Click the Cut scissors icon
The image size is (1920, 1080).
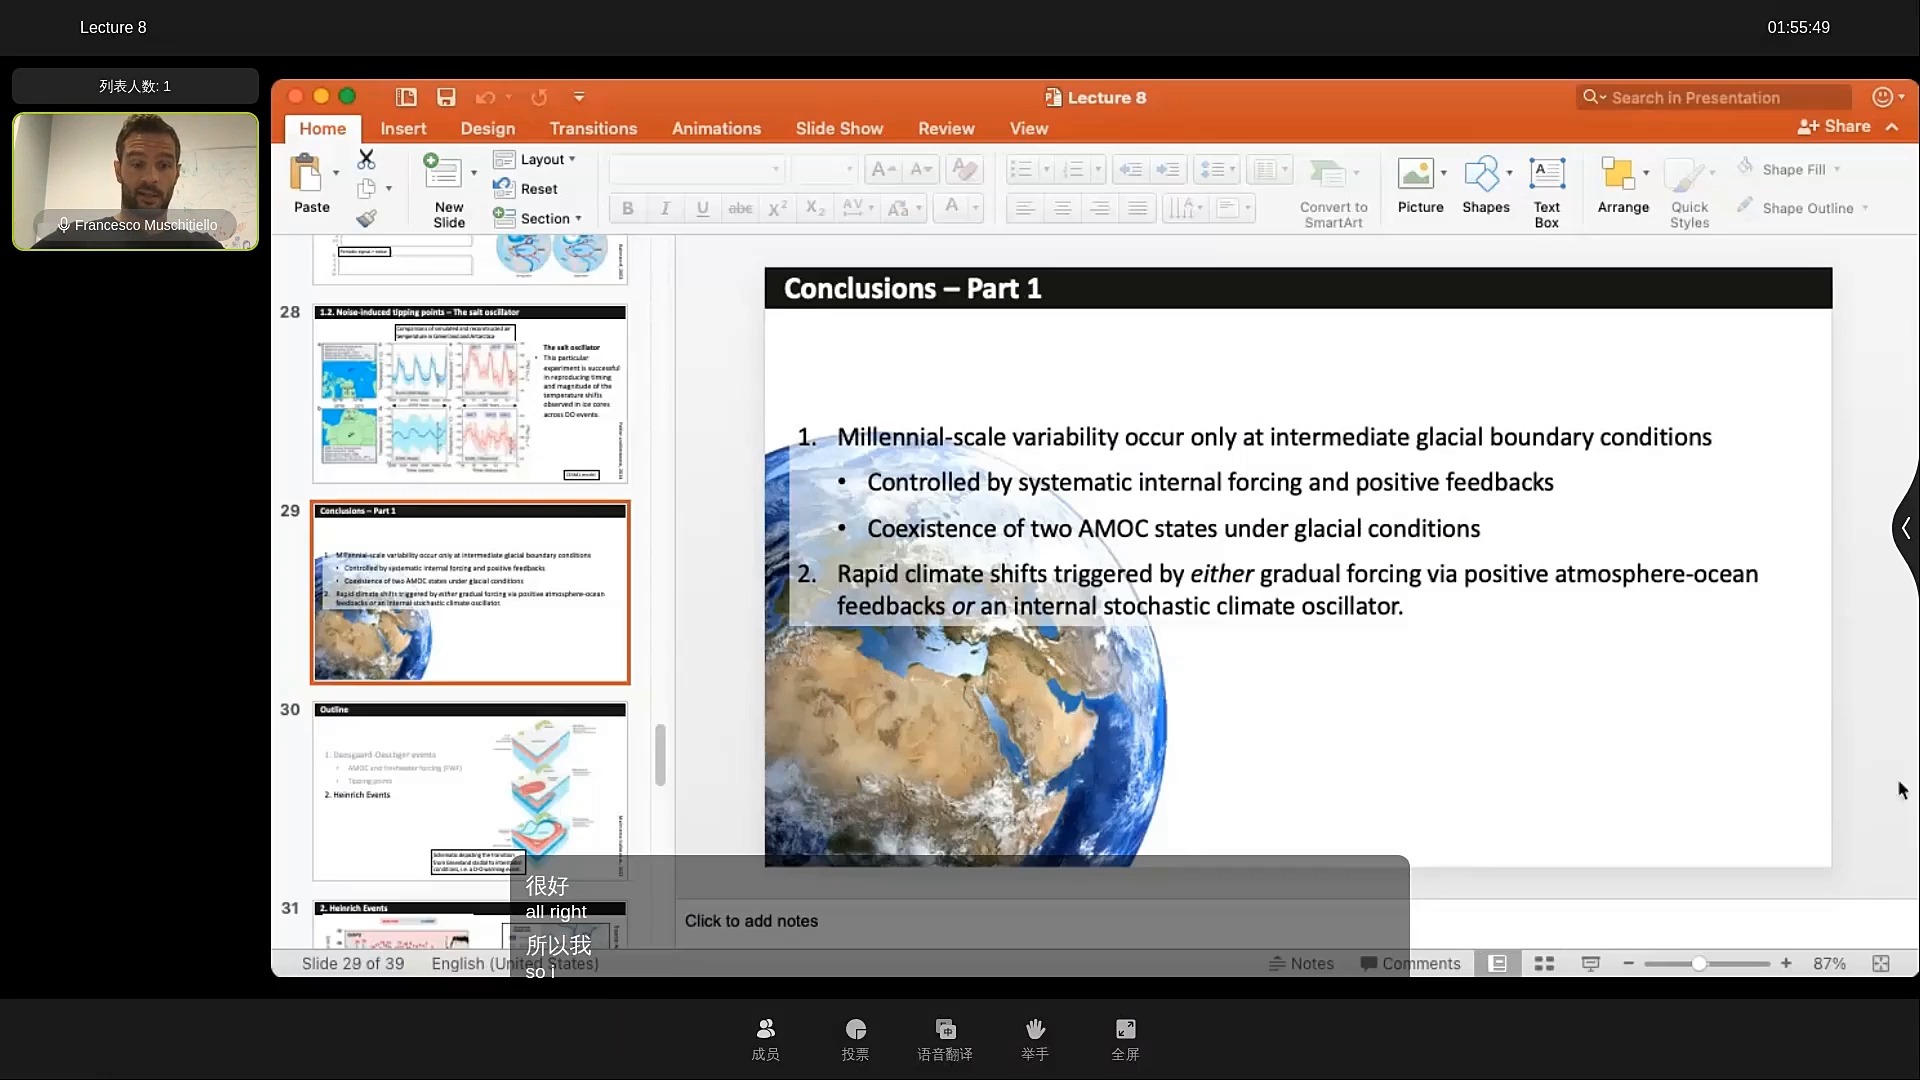coord(366,159)
